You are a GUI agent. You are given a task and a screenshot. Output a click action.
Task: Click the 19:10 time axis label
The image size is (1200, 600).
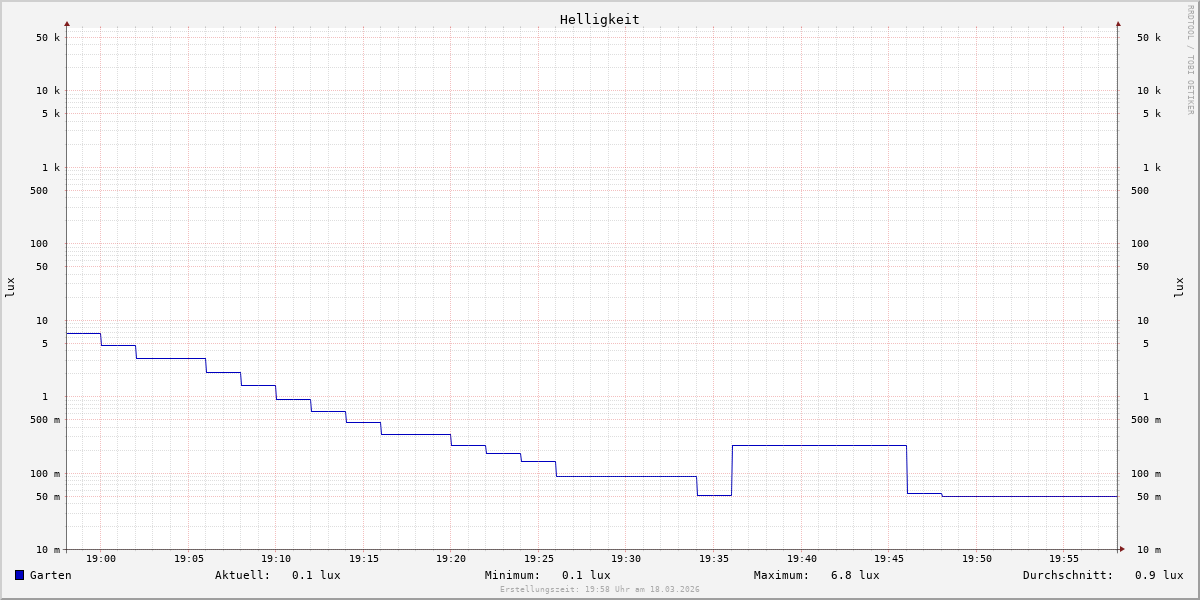coord(276,559)
